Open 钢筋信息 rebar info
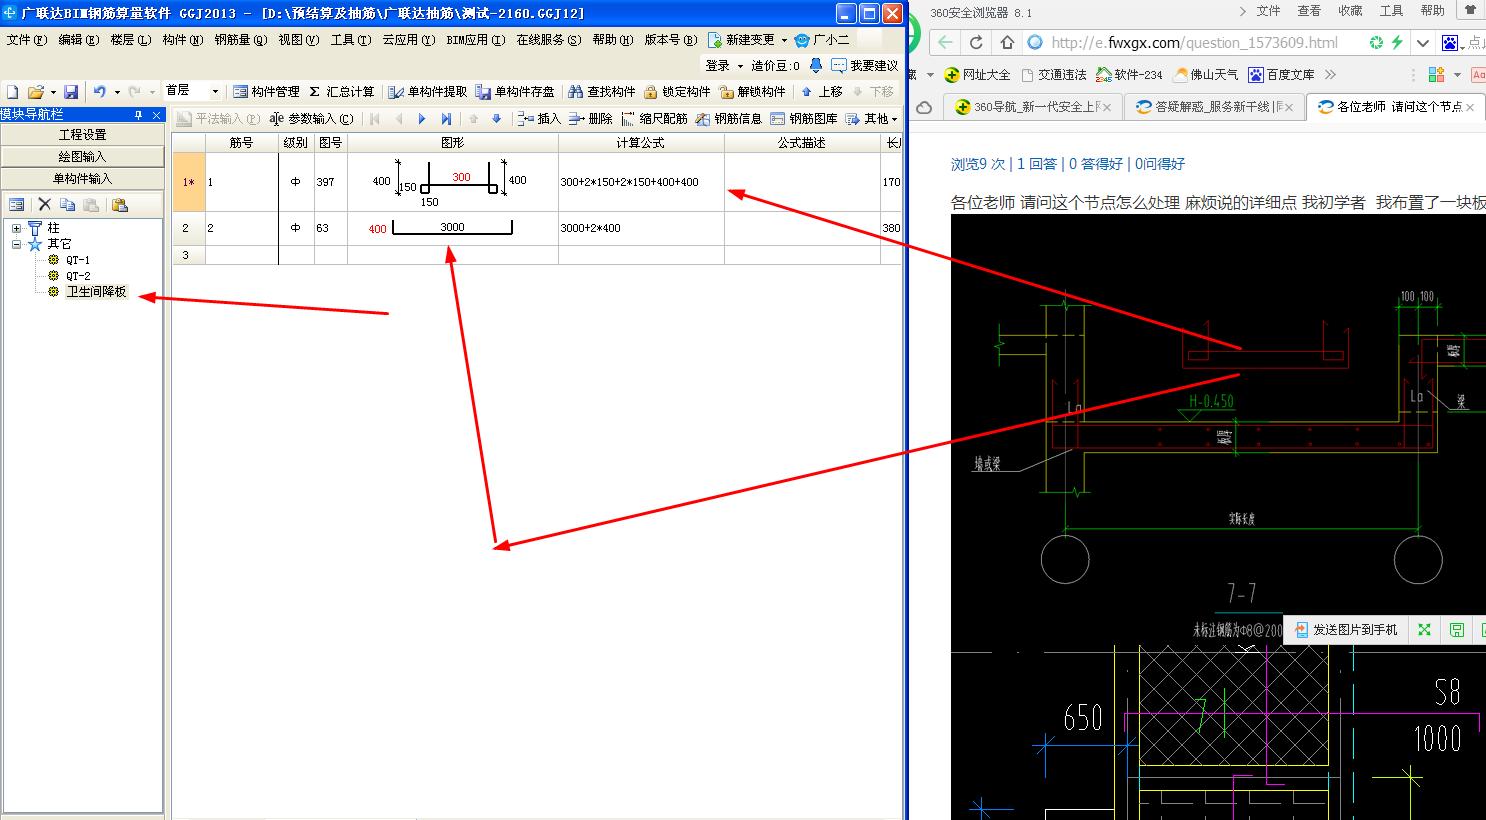 (729, 118)
